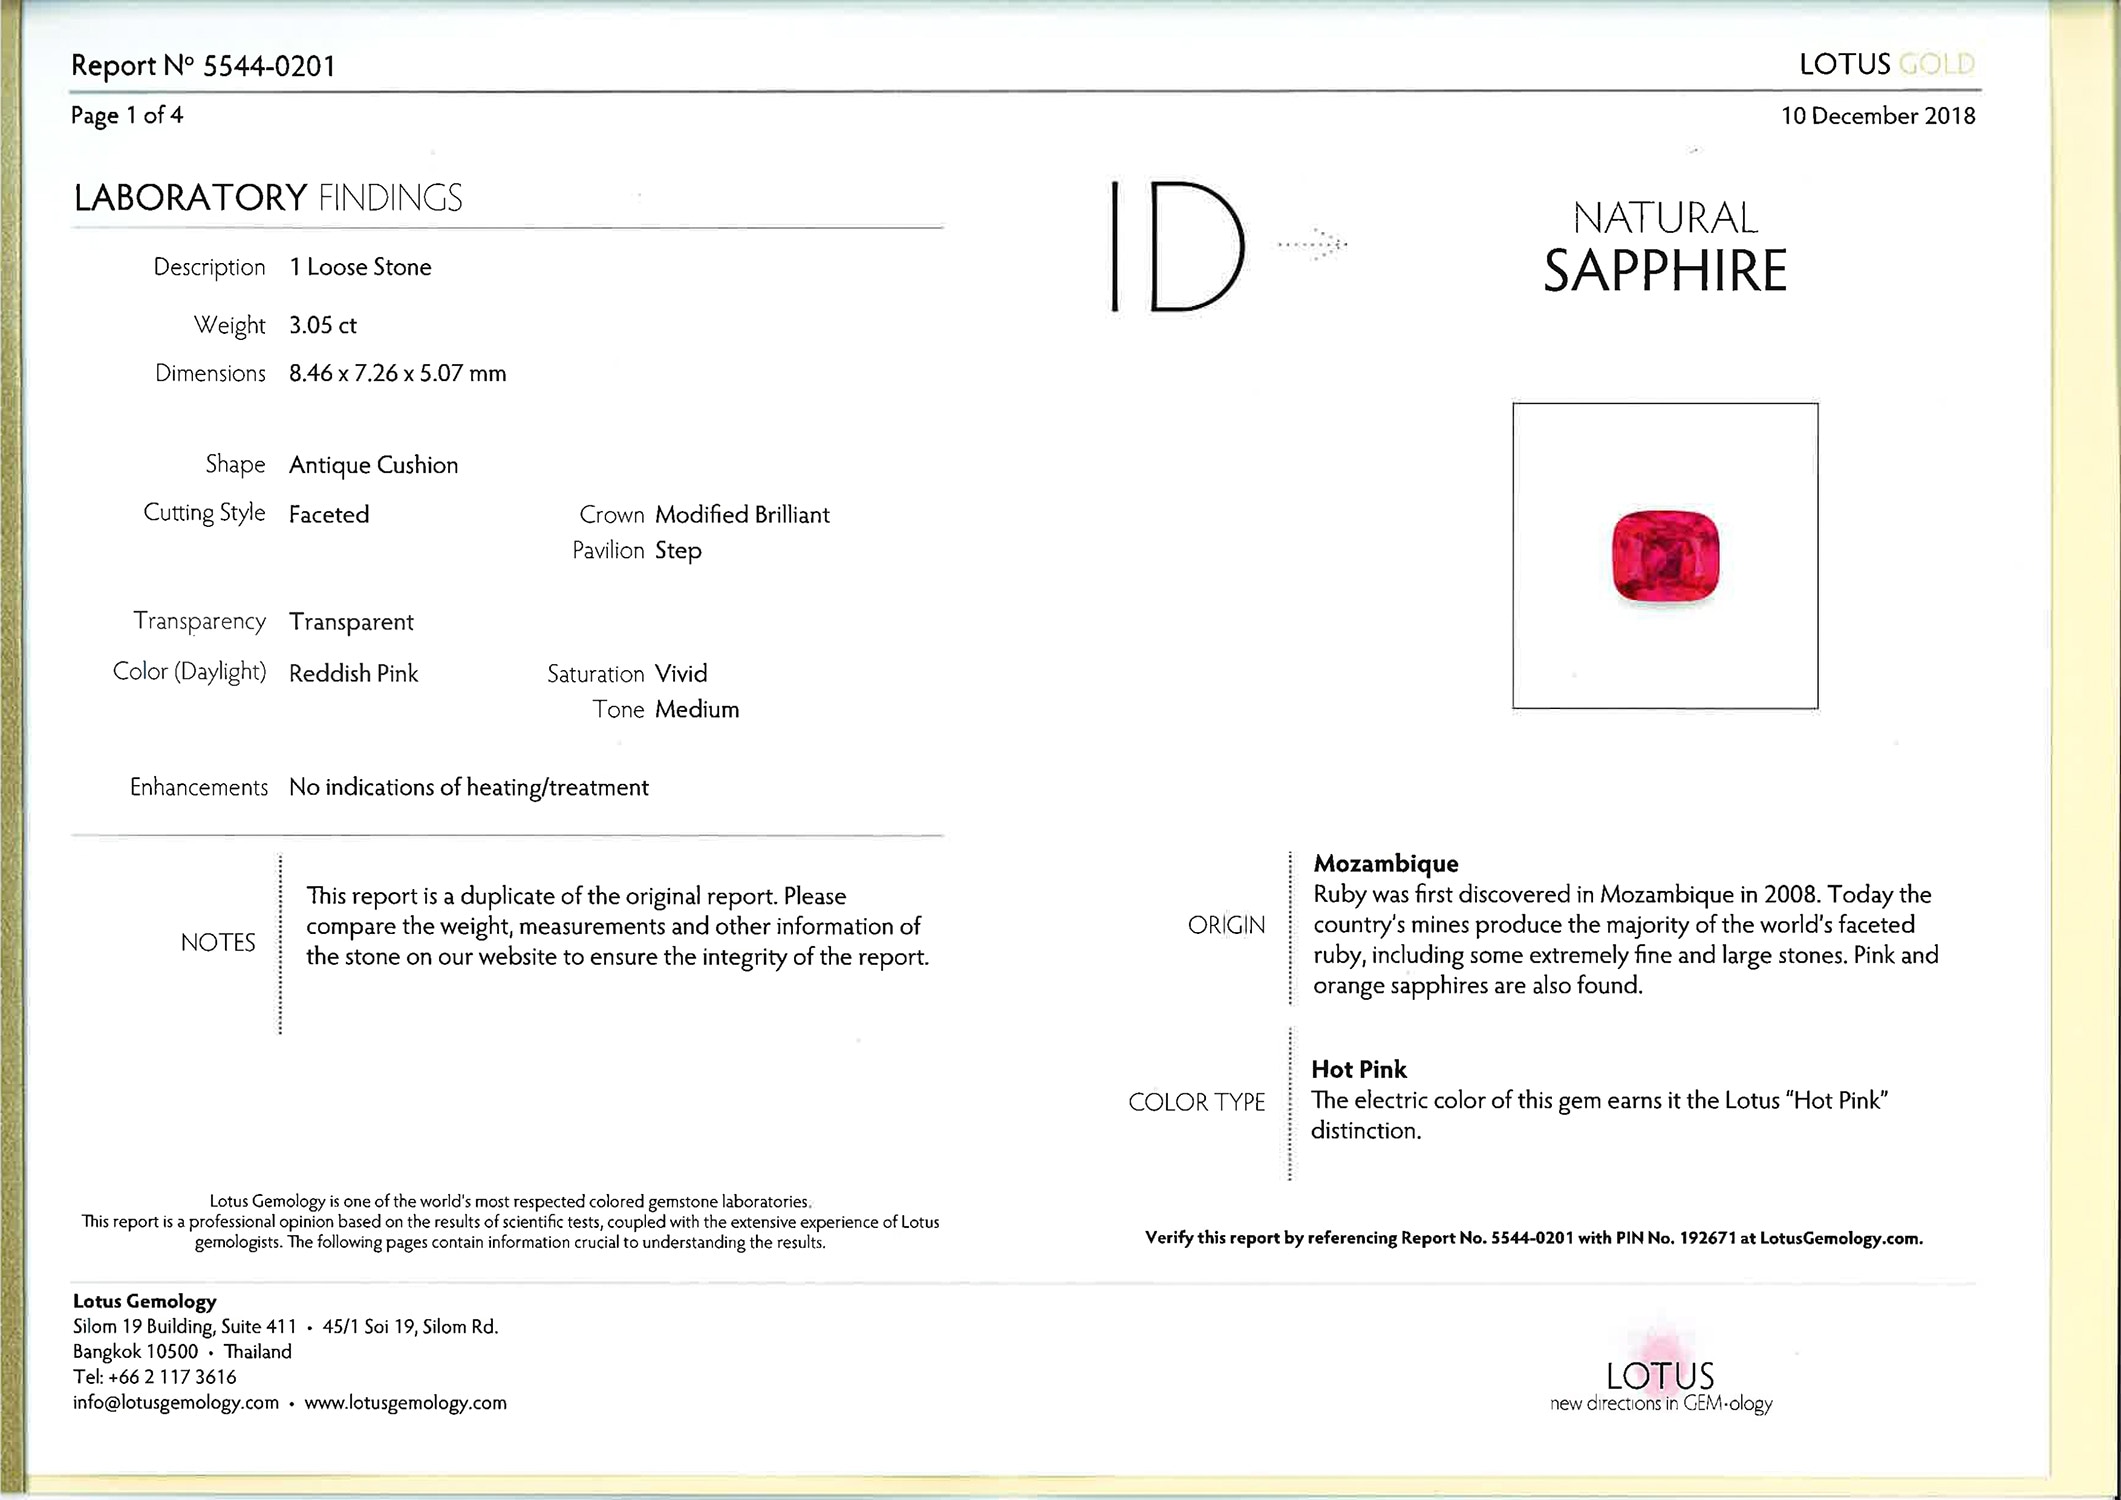
Task: Click the LOTUS GOLD header badge
Action: coord(1886,64)
